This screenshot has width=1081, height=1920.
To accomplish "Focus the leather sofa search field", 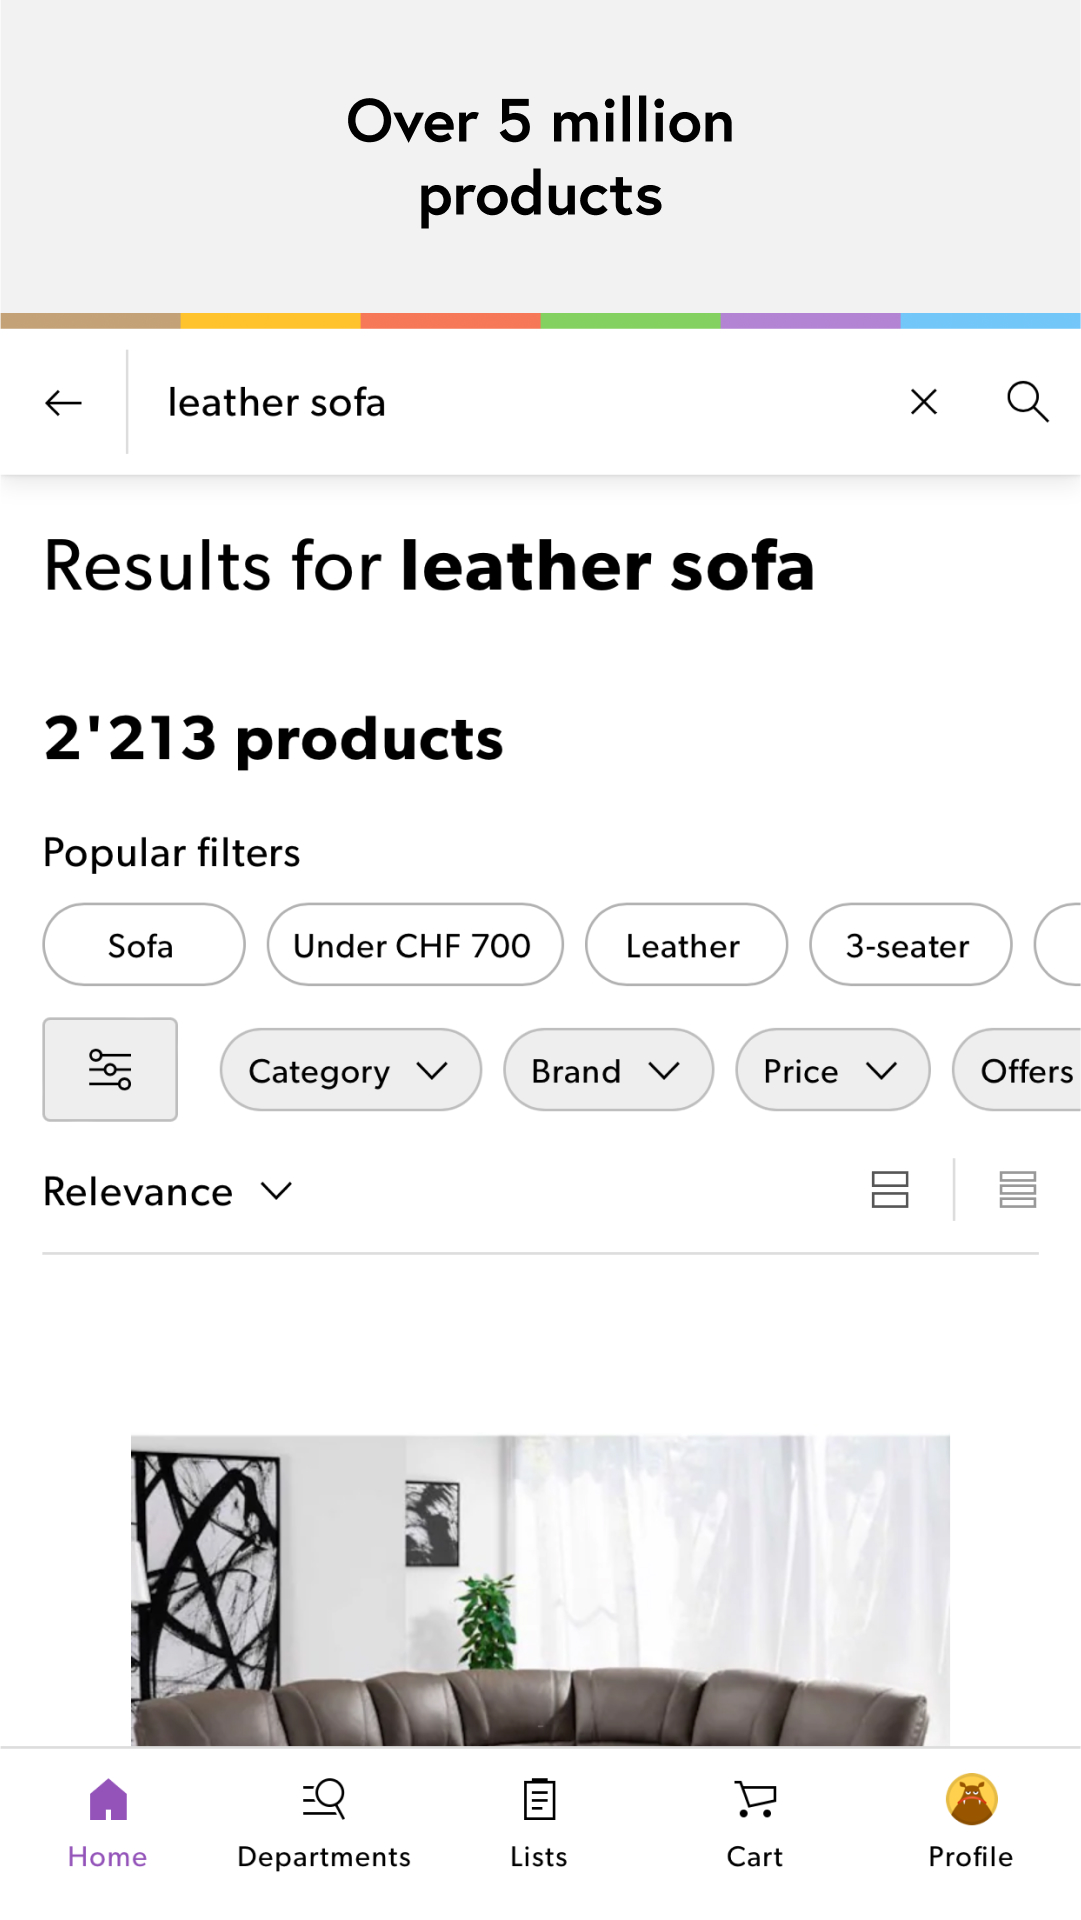I will (510, 402).
